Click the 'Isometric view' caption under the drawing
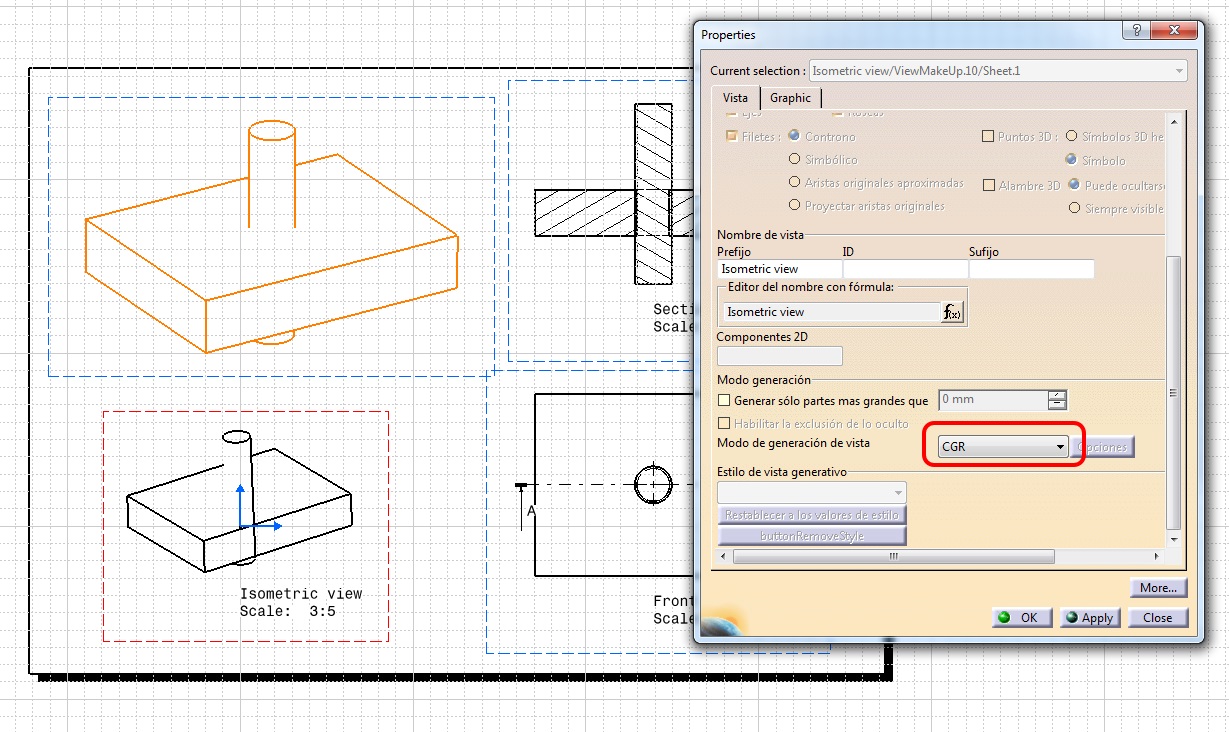Image resolution: width=1229 pixels, height=732 pixels. tap(301, 594)
